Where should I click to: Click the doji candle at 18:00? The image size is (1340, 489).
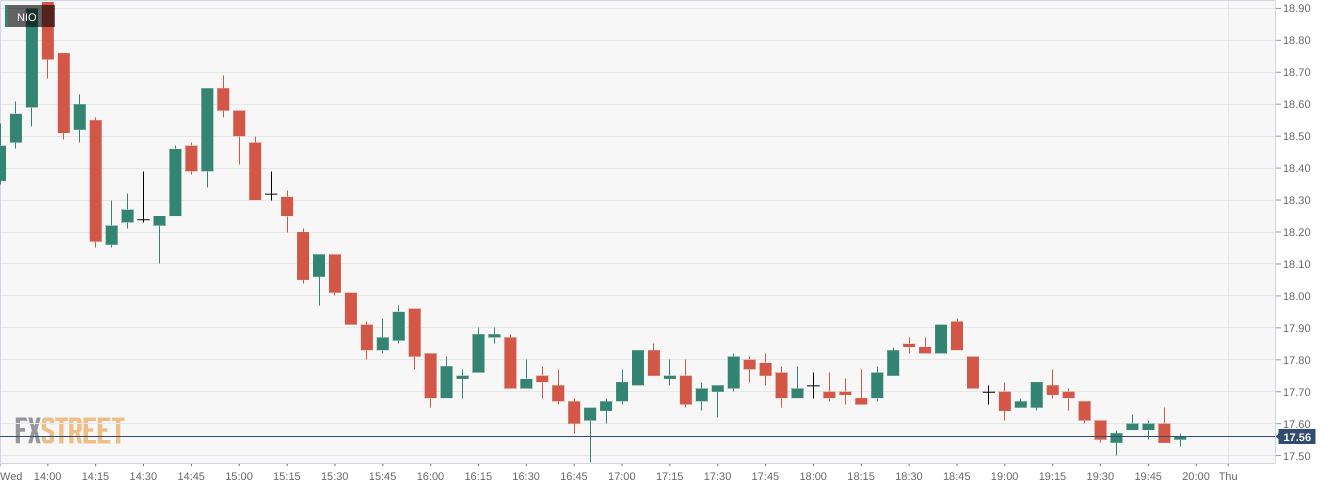coord(813,385)
